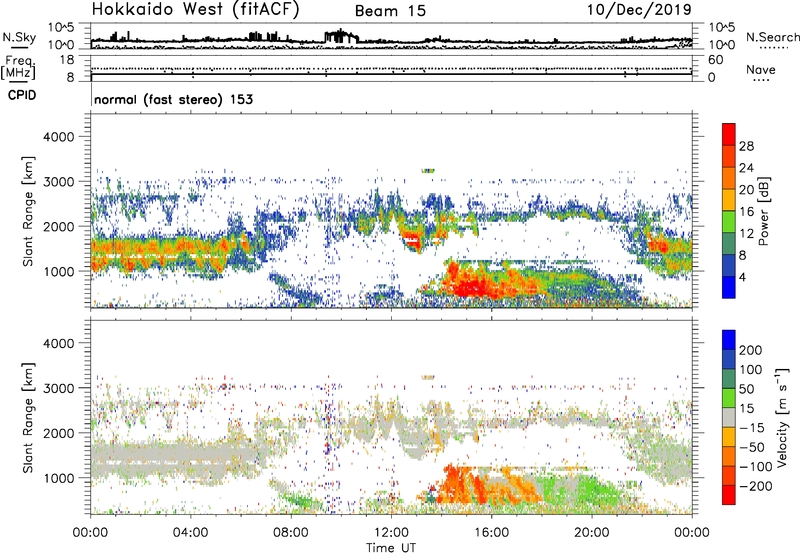
Task: Click the "Velocity [m s-1]" colorbar title
Action: click(x=782, y=417)
